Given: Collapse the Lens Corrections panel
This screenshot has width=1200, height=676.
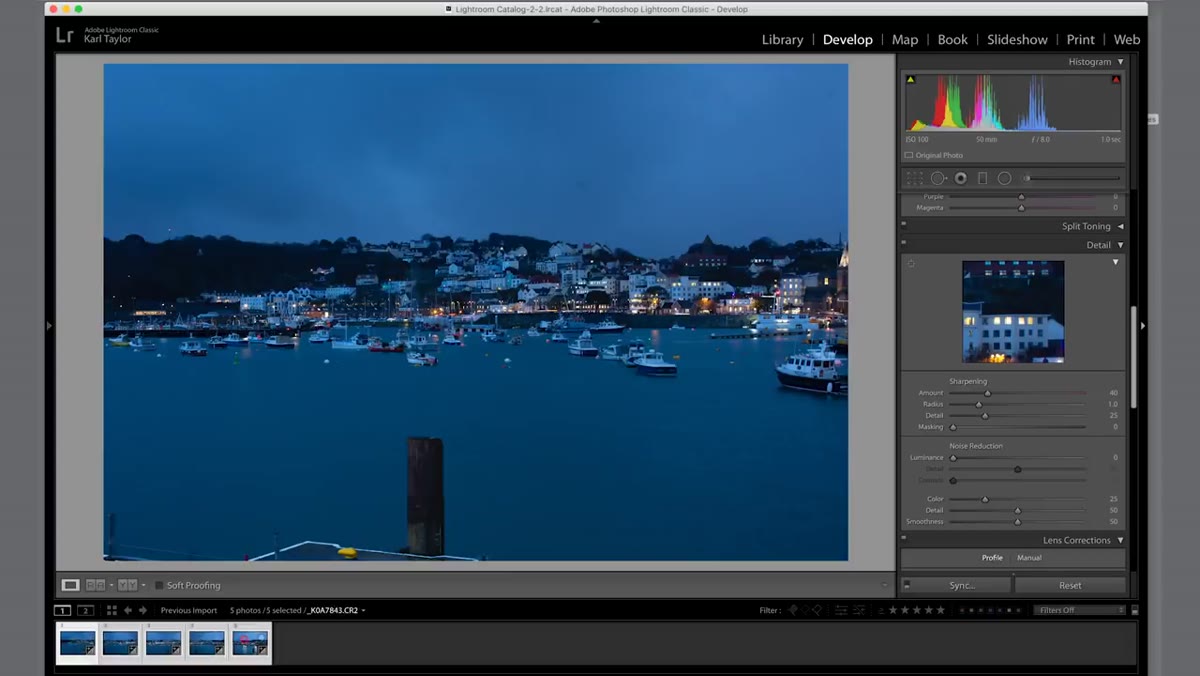Looking at the screenshot, I should point(1120,540).
